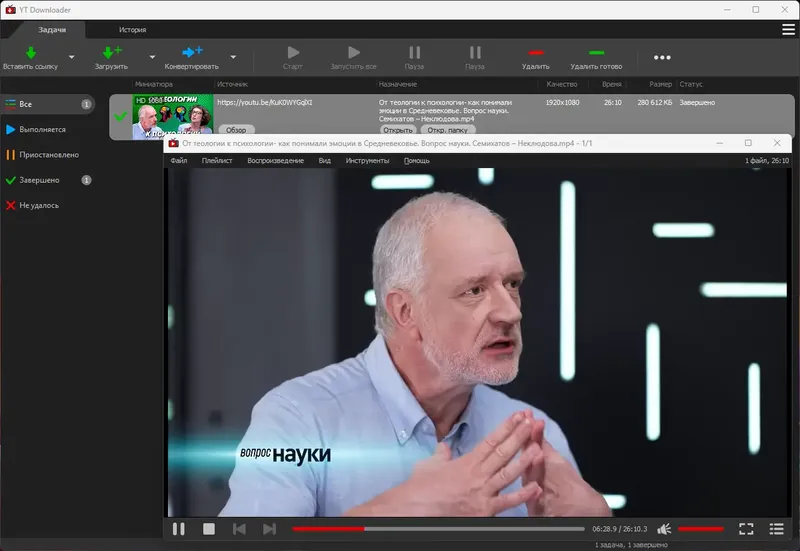Click the green Paste link arrow icon
The width and height of the screenshot is (800, 551).
coord(31,53)
